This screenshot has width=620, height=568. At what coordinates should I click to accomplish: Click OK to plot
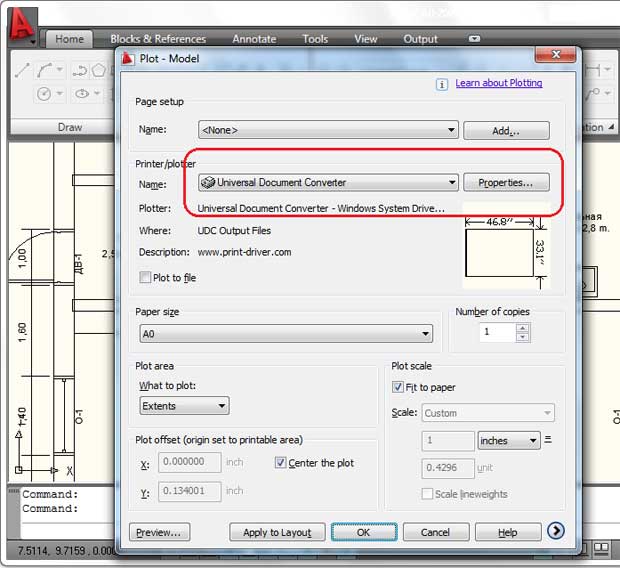click(364, 532)
